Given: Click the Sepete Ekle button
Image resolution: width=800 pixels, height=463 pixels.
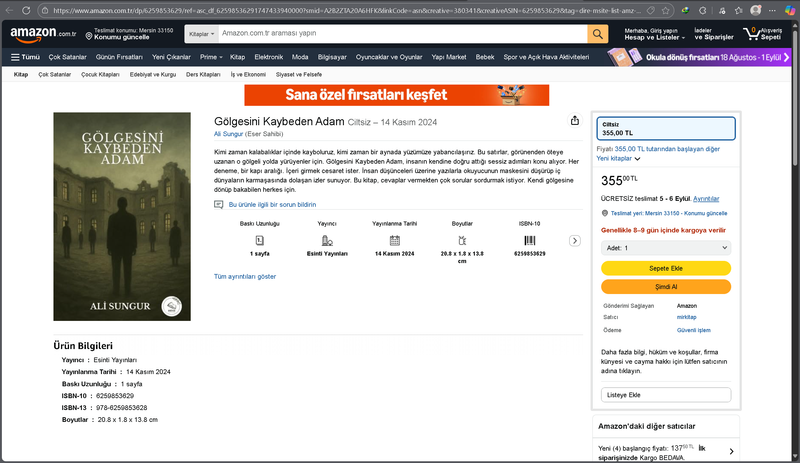Looking at the screenshot, I should [666, 268].
